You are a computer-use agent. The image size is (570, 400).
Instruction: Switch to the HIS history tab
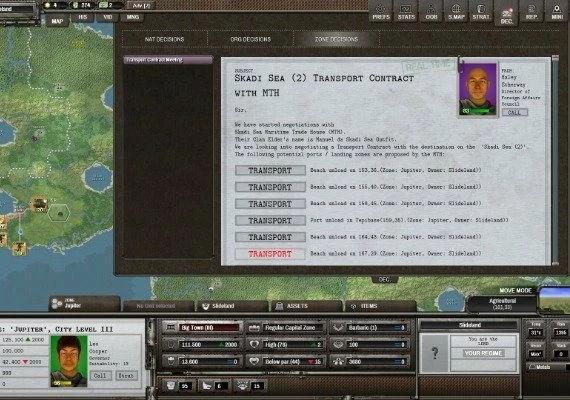click(x=83, y=17)
